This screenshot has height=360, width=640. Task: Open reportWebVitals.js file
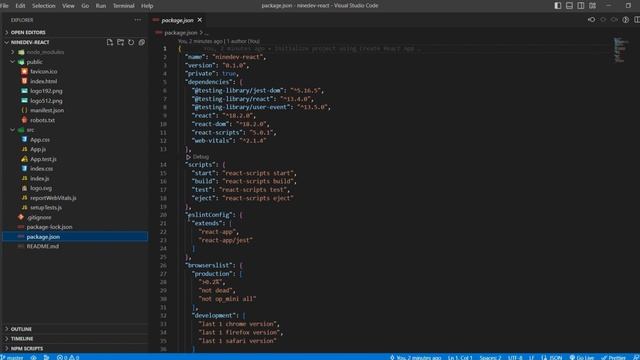pos(53,198)
